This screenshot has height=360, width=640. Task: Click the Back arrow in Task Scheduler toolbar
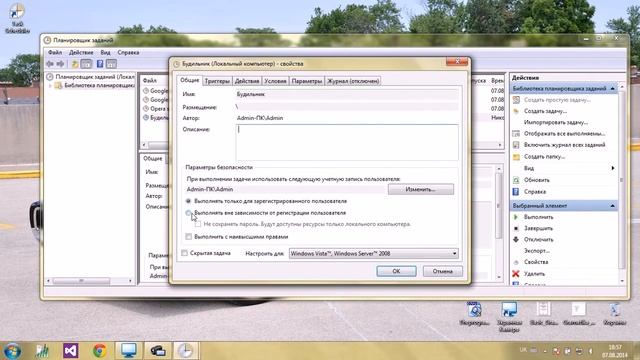point(50,64)
